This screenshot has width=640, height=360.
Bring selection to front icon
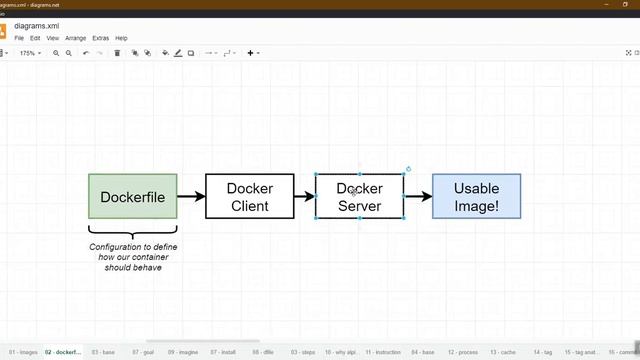(x=135, y=53)
